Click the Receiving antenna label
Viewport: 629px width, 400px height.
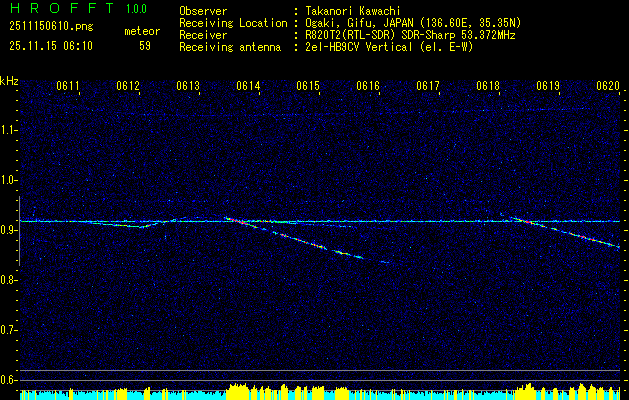(230, 47)
